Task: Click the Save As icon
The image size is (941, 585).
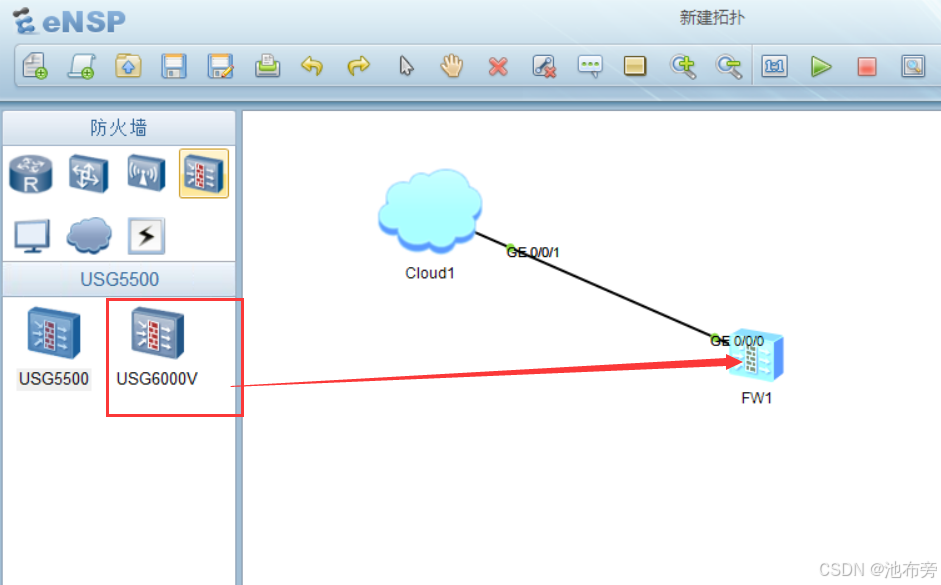Action: coord(220,65)
